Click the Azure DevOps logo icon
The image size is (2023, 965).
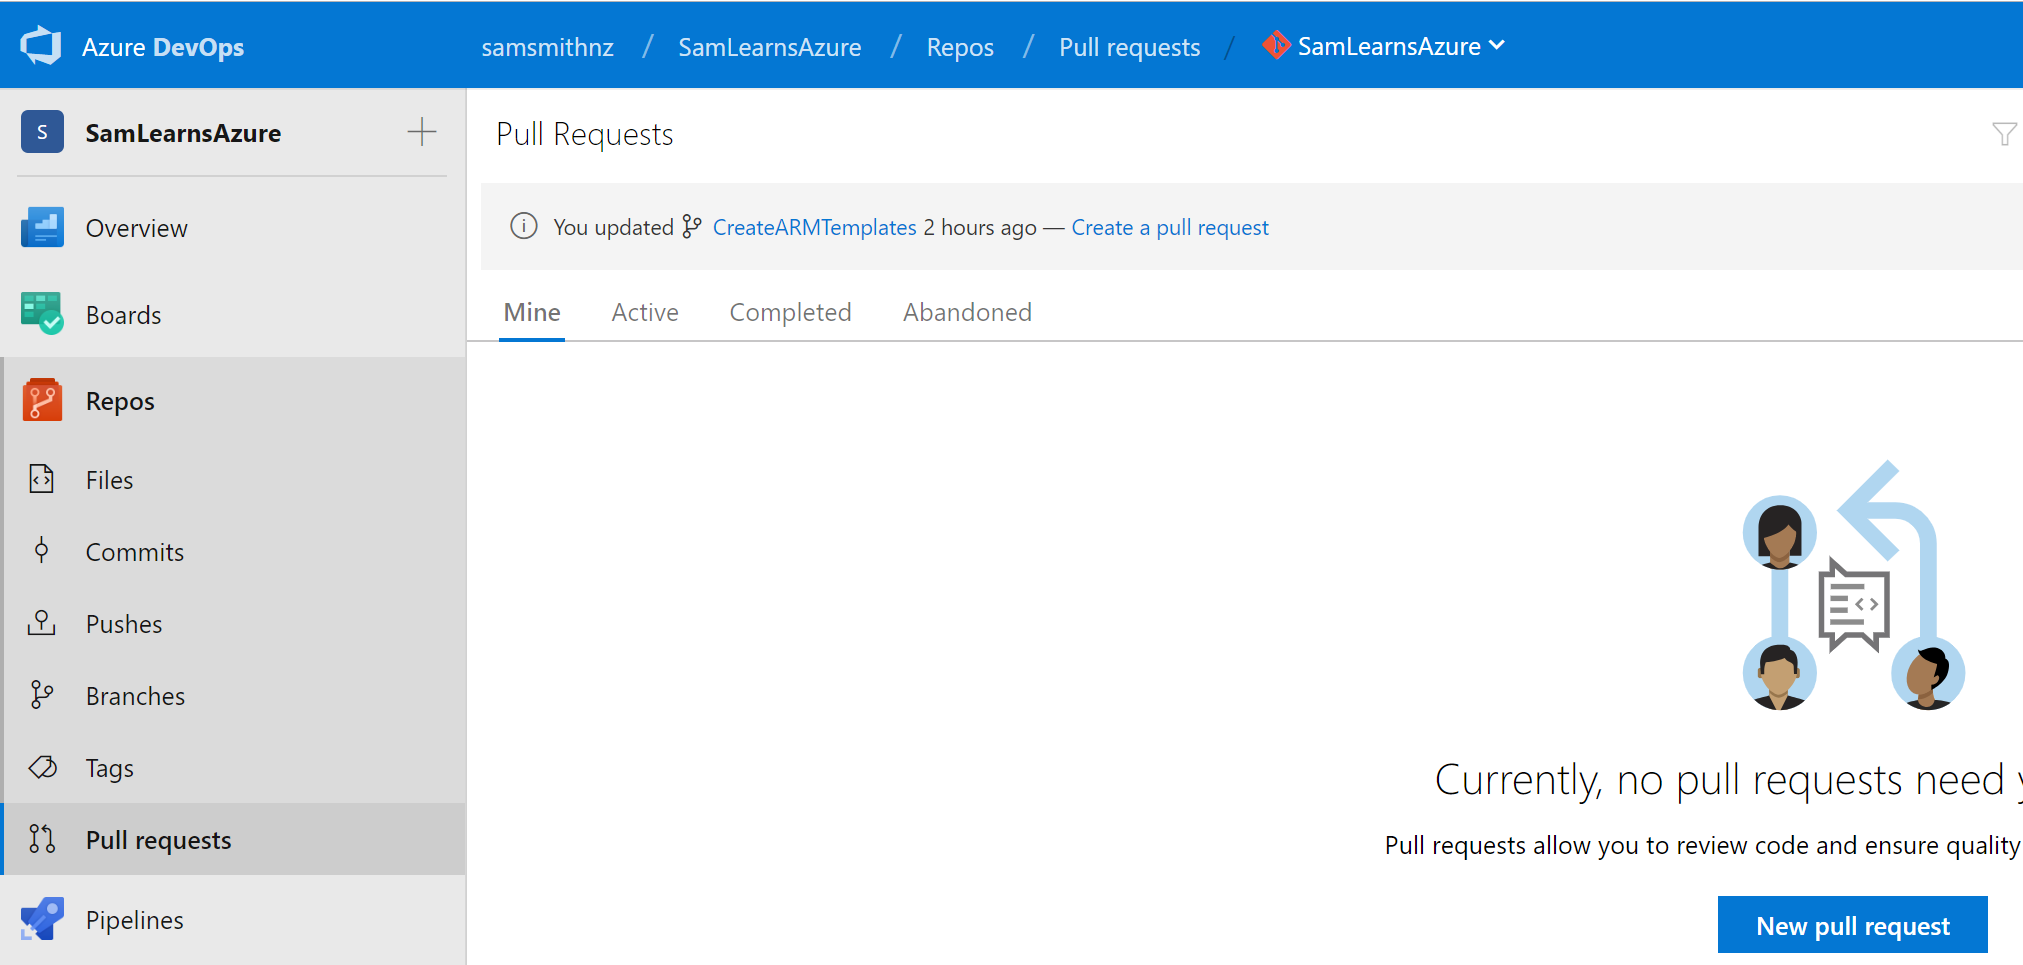[x=41, y=46]
